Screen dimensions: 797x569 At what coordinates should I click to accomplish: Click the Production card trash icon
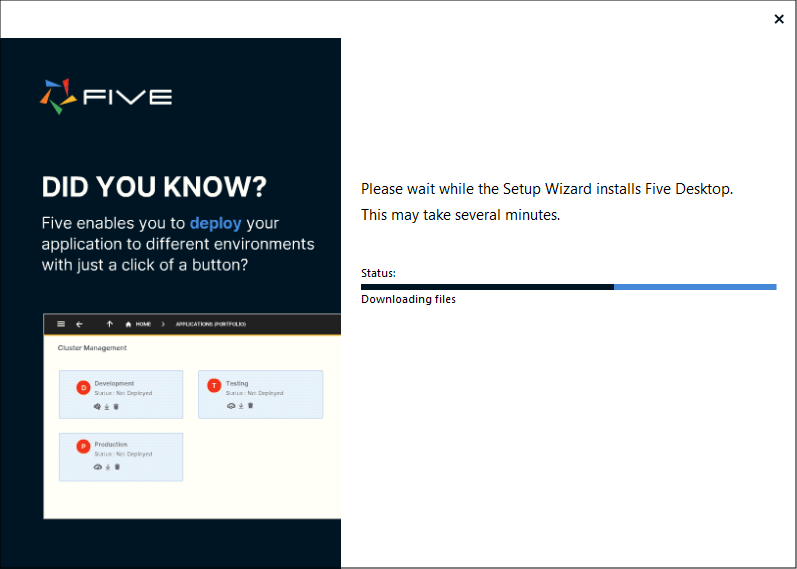(x=117, y=467)
